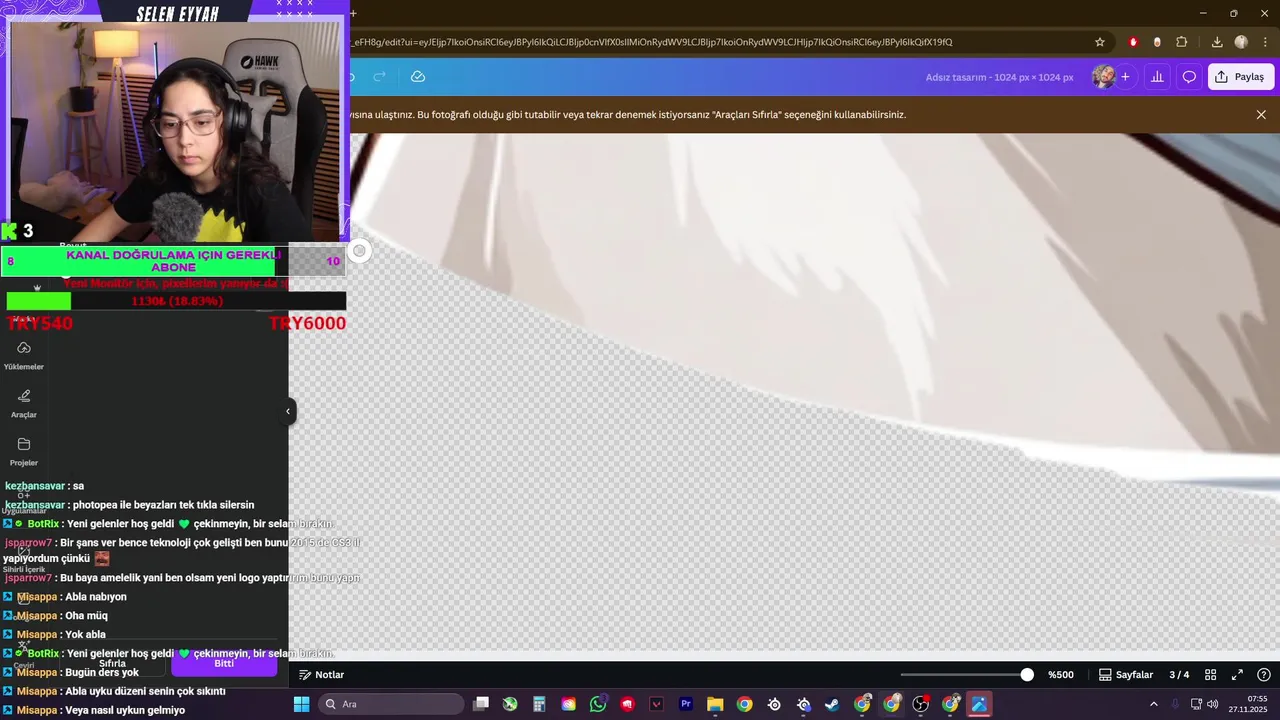
Task: Open Steam from the taskbar
Action: click(x=832, y=704)
